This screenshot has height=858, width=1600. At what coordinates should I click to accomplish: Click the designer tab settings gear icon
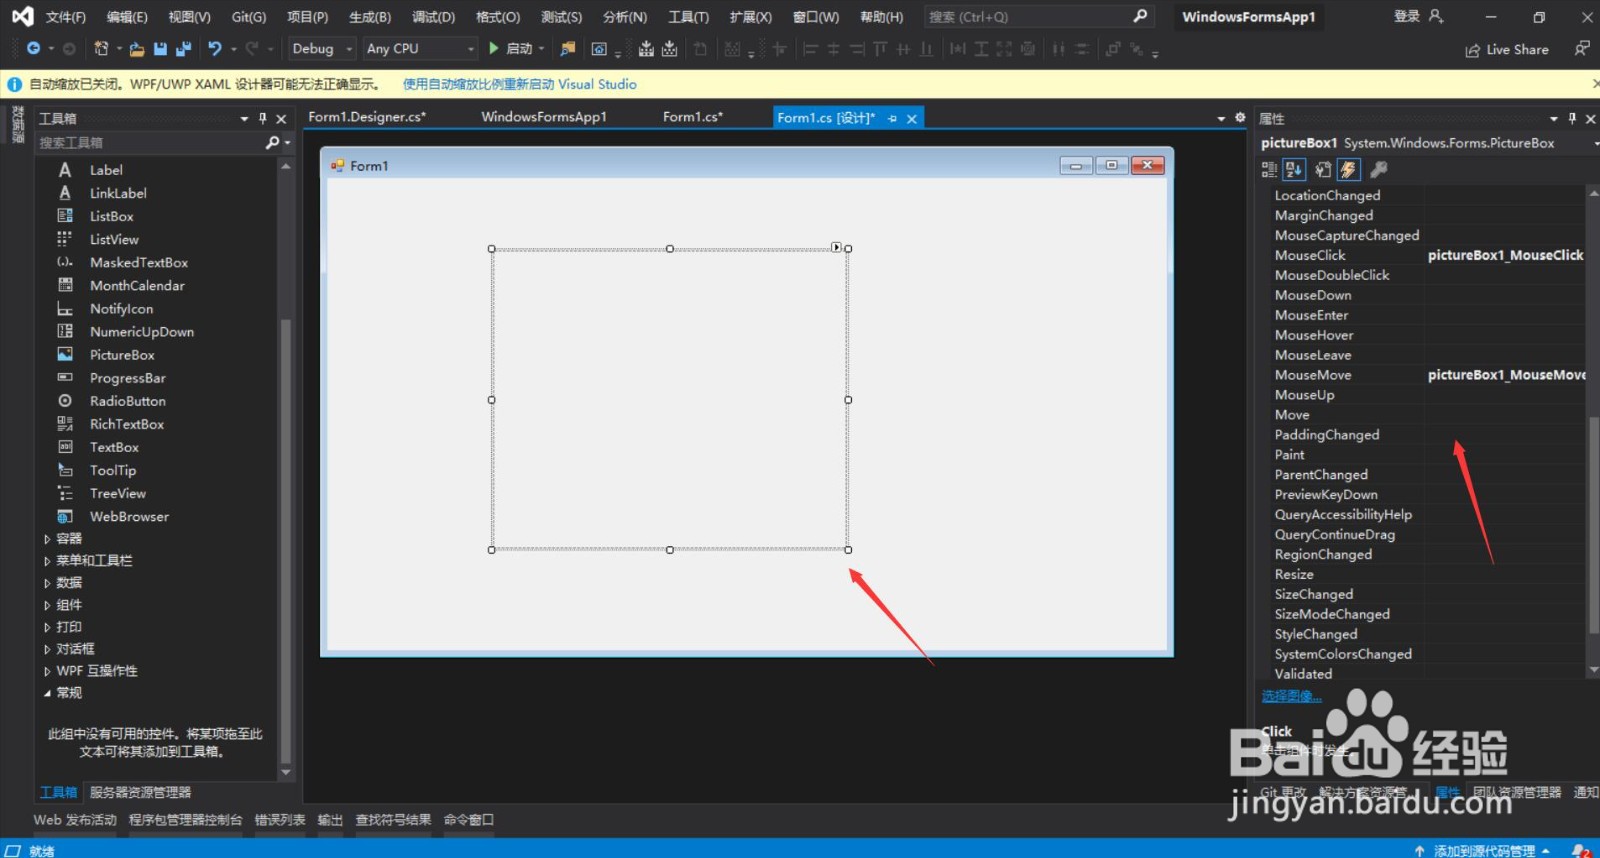click(1240, 117)
